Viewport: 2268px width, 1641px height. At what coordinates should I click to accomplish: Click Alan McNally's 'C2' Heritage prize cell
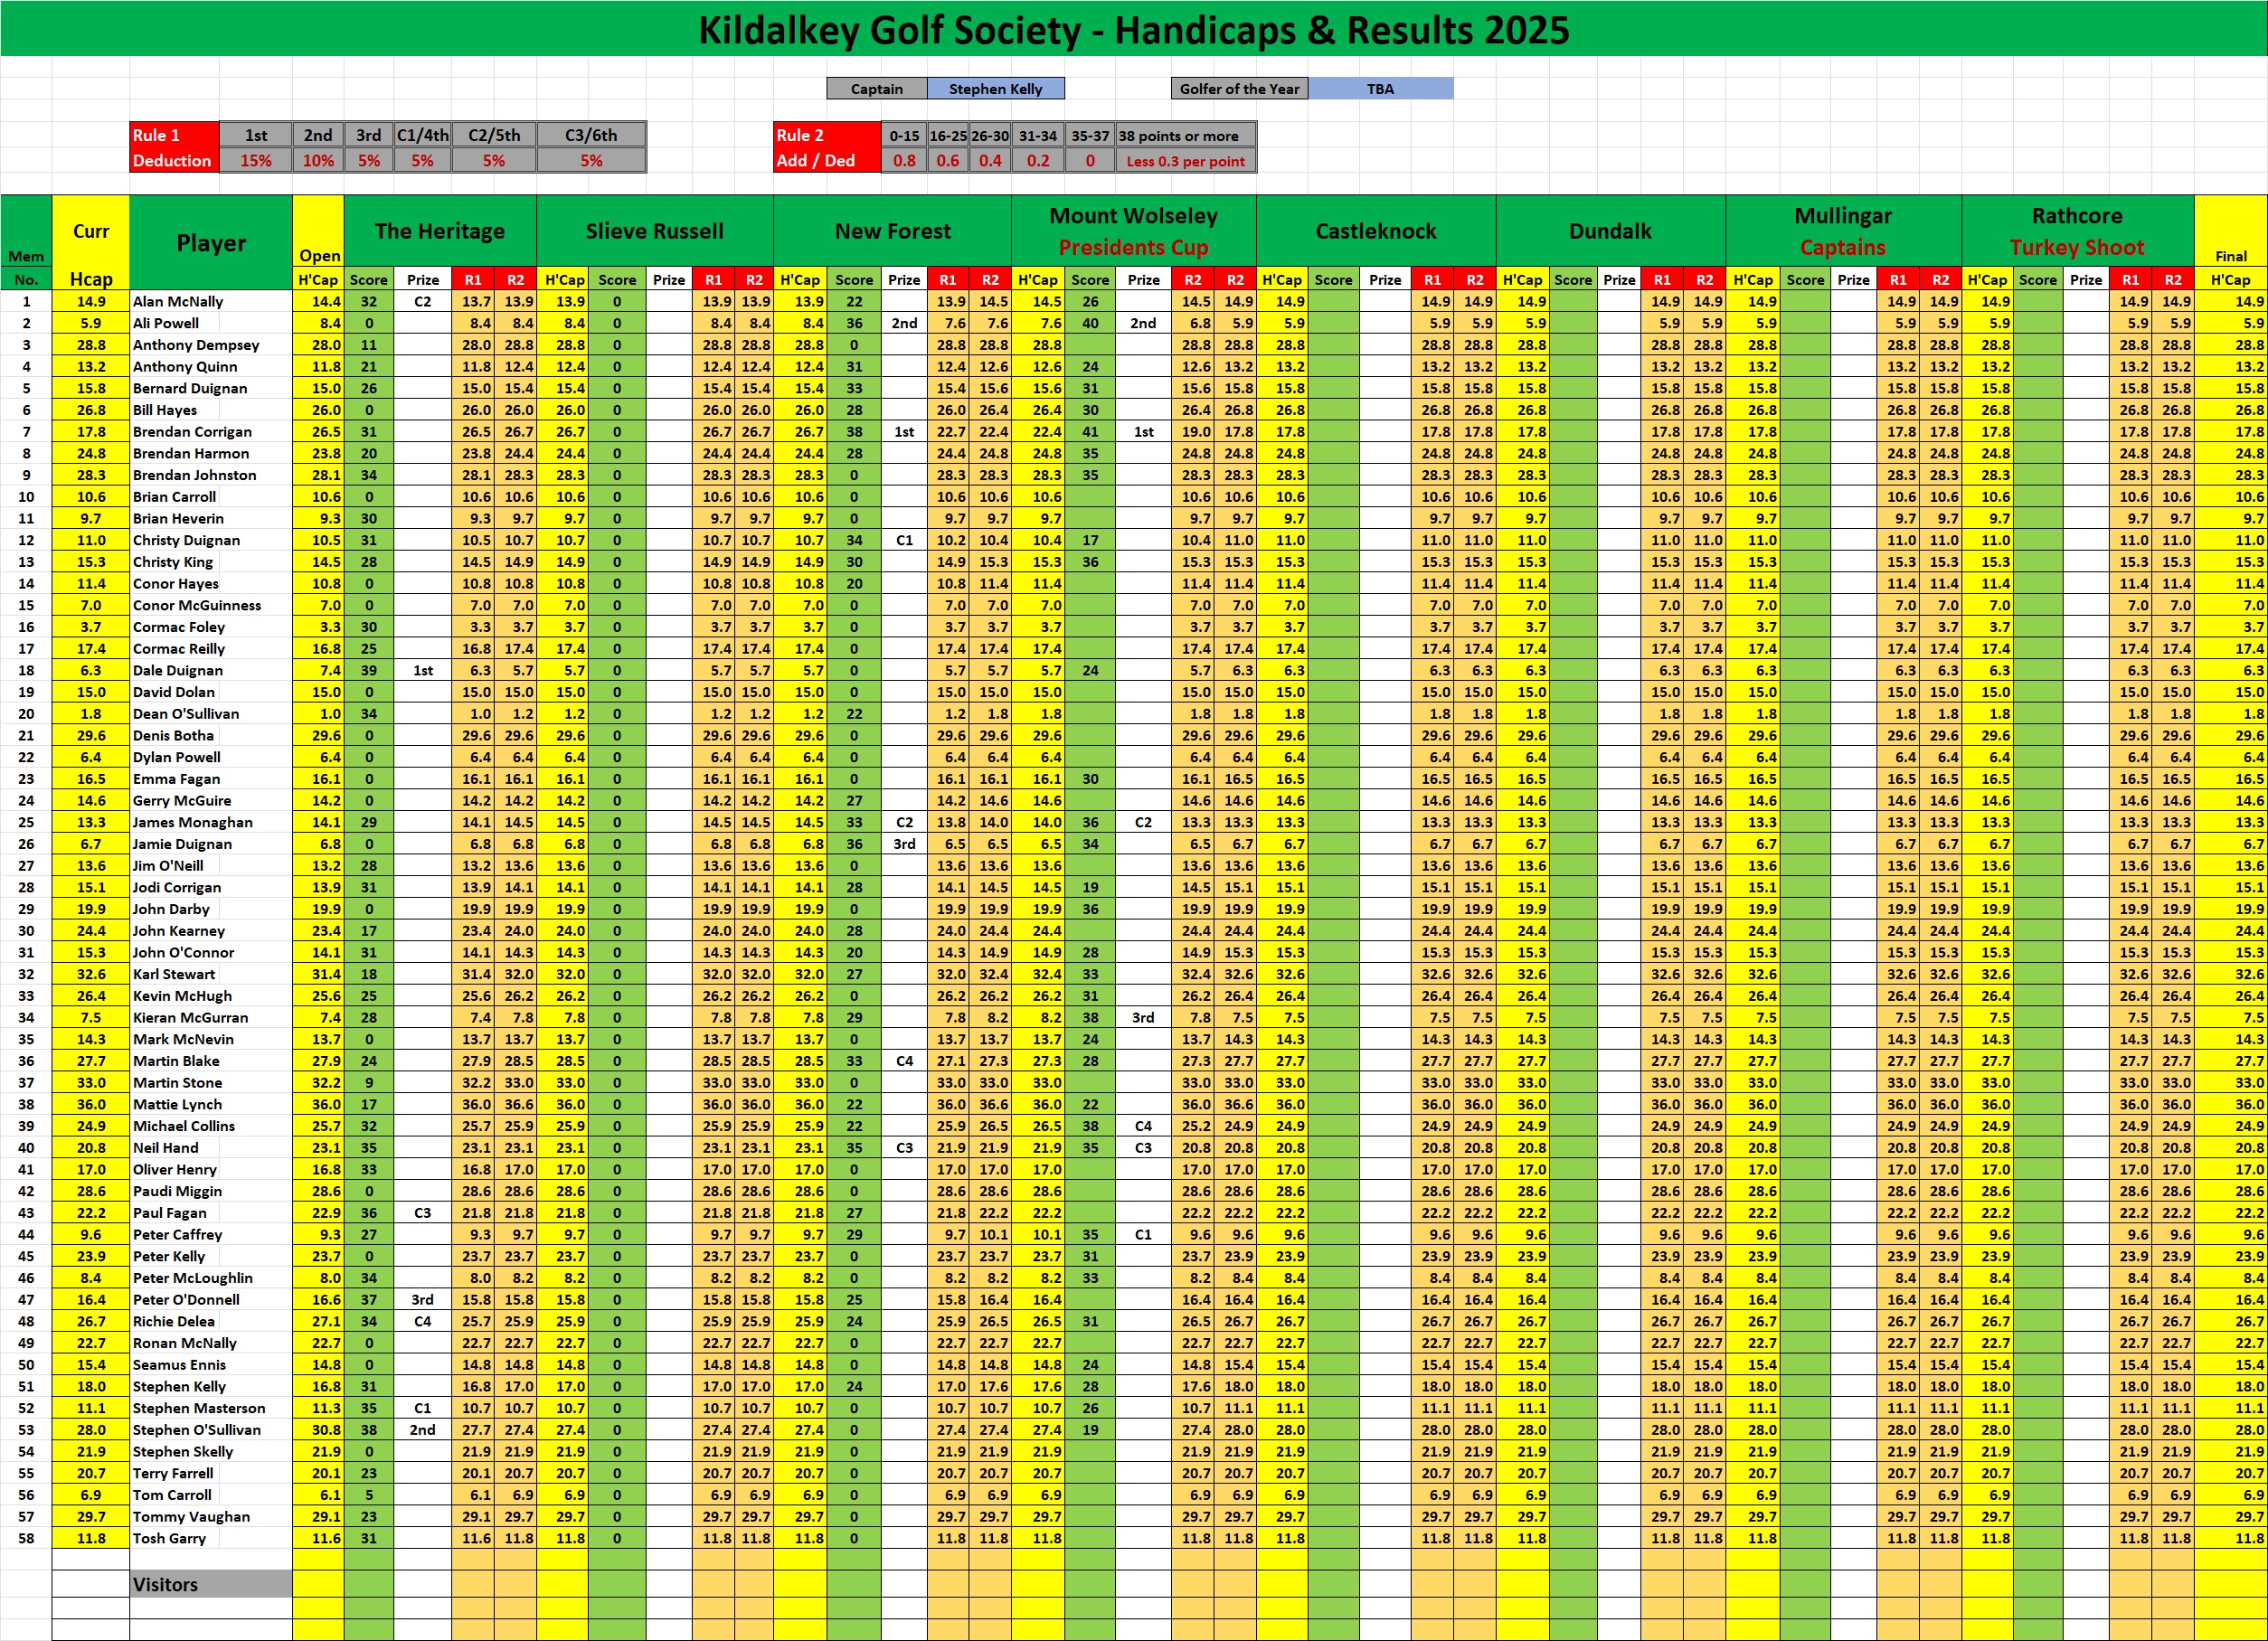click(x=423, y=301)
